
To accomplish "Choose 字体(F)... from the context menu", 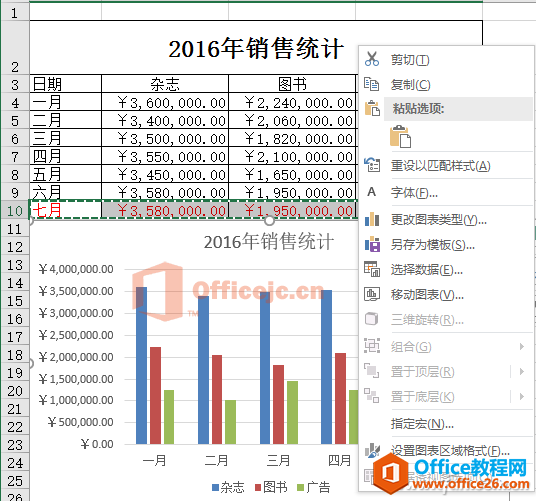I will 414,193.
